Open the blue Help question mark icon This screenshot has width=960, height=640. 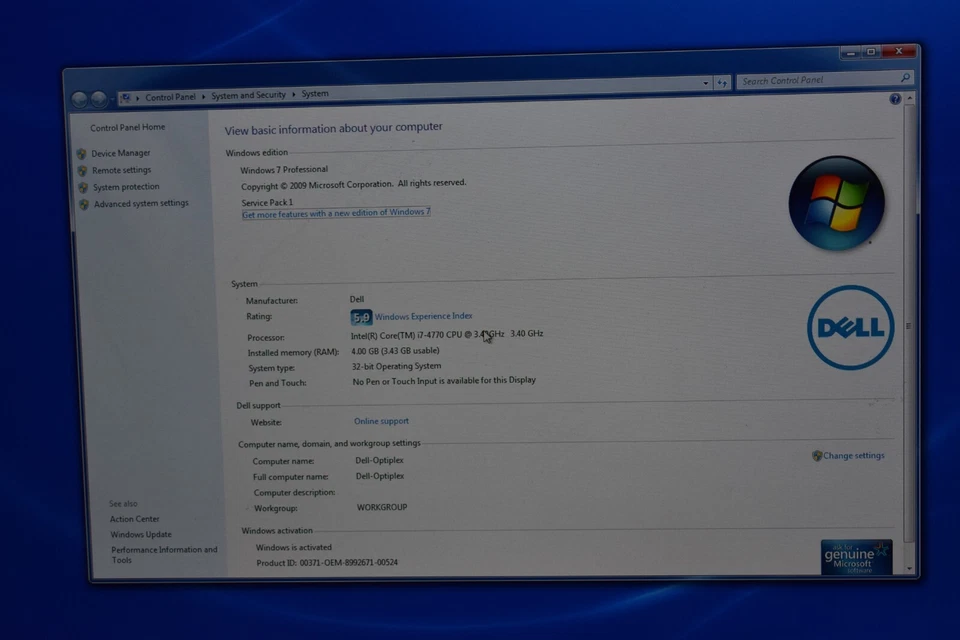895,99
